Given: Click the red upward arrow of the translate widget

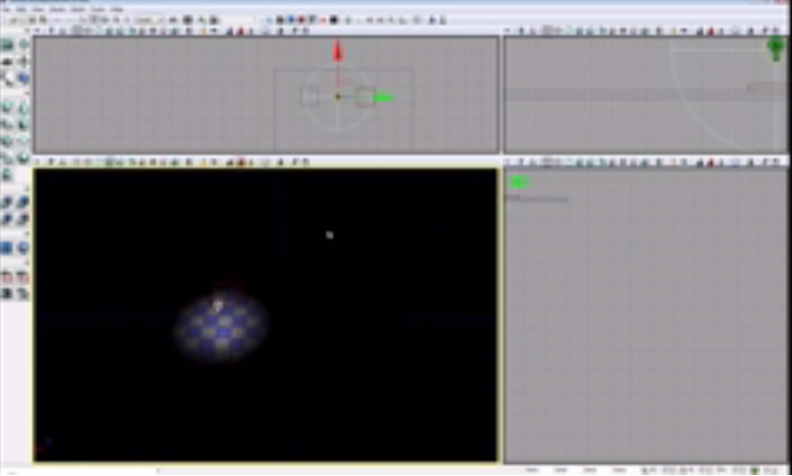Looking at the screenshot, I should (338, 52).
